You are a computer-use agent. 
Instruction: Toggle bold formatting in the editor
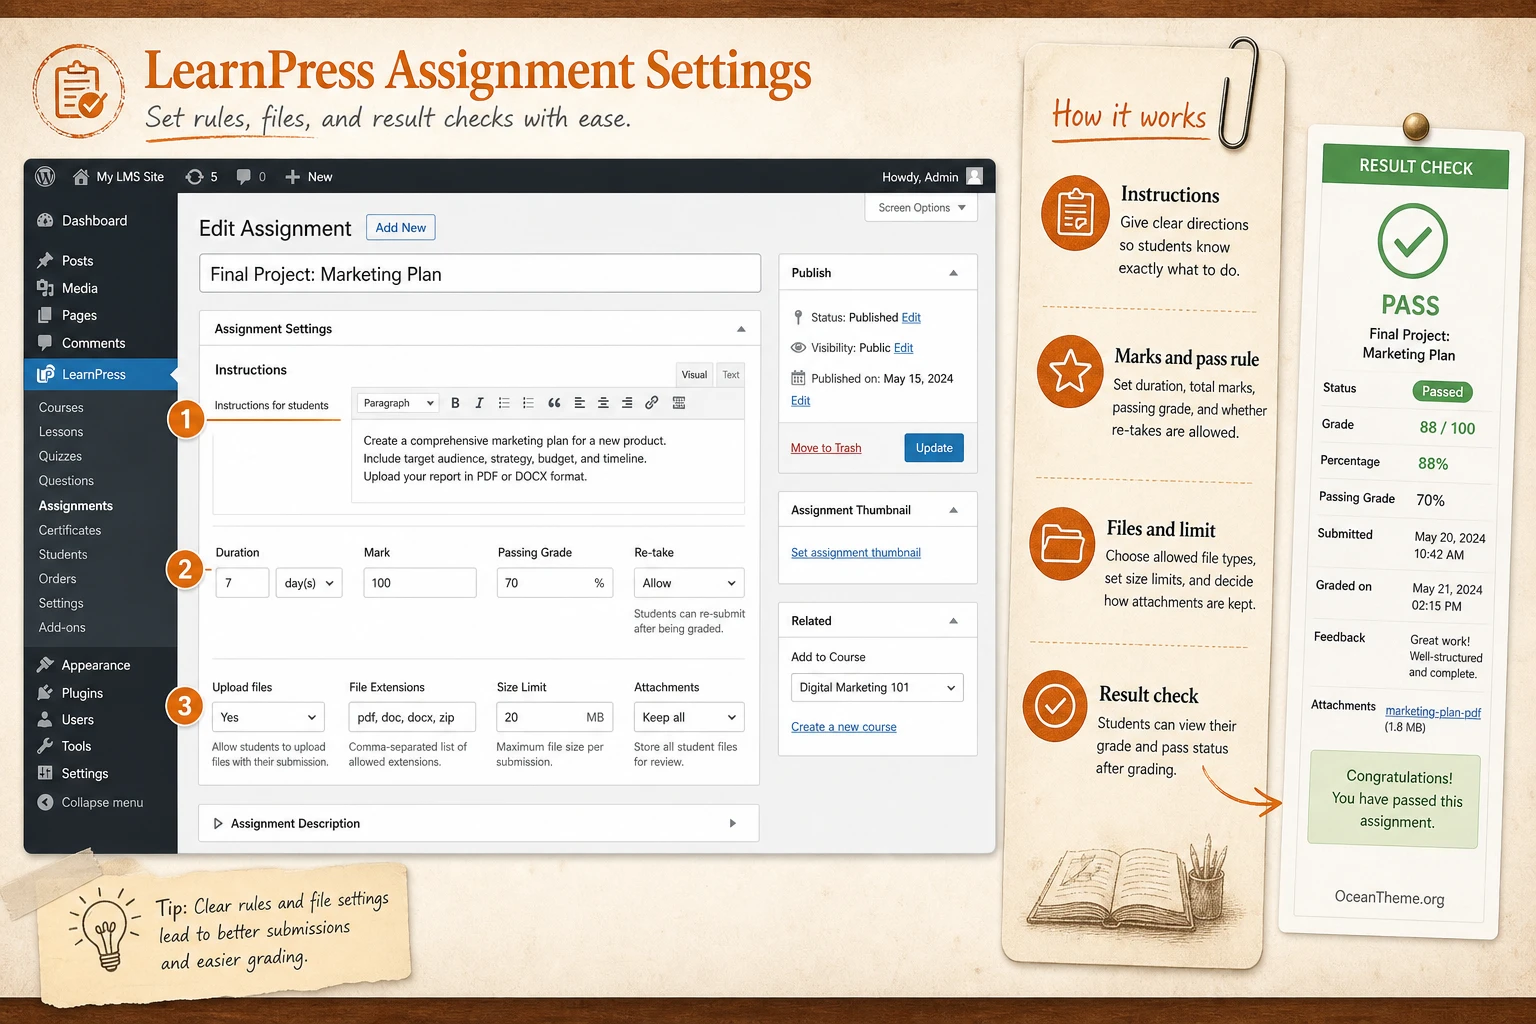[x=455, y=403]
